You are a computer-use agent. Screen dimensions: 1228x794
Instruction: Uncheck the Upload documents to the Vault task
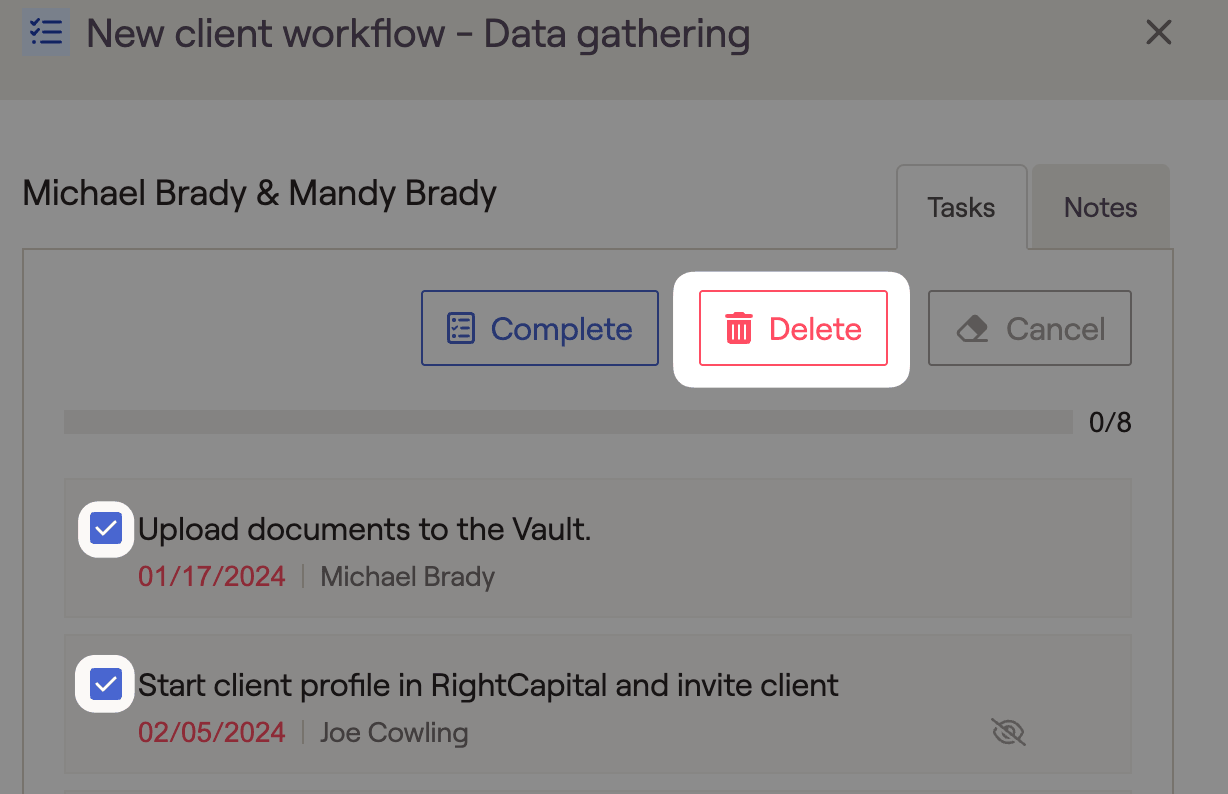click(x=106, y=529)
